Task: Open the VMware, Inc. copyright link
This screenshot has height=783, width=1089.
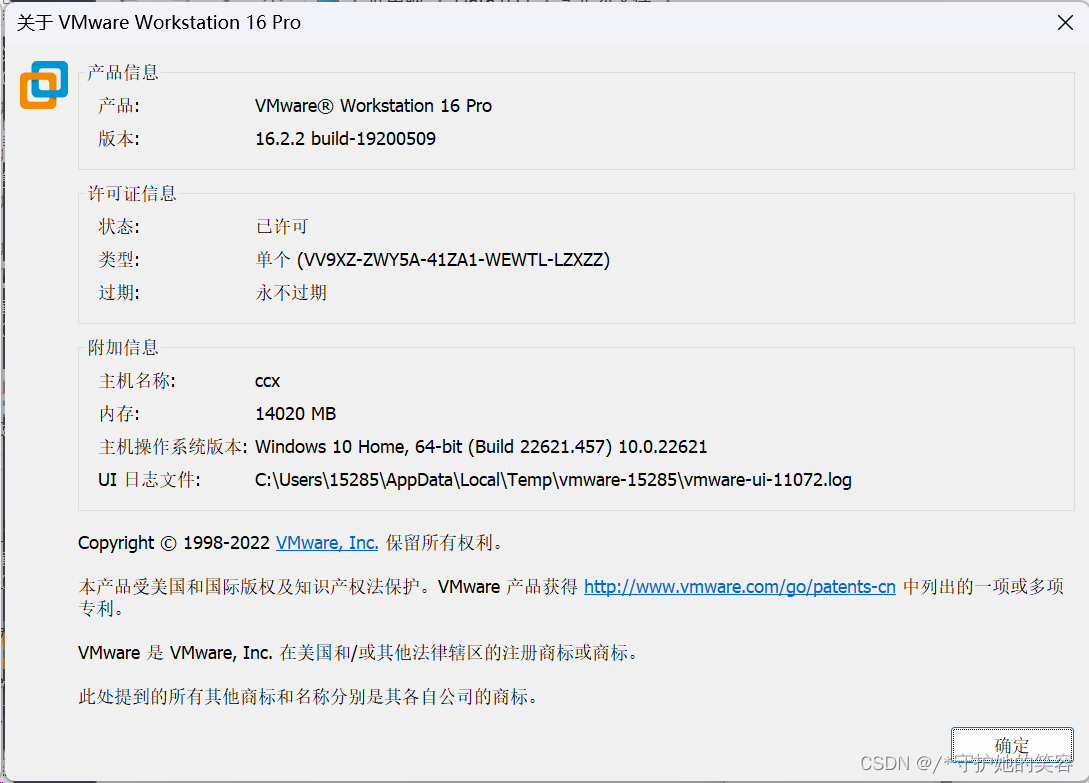Action: 326,543
